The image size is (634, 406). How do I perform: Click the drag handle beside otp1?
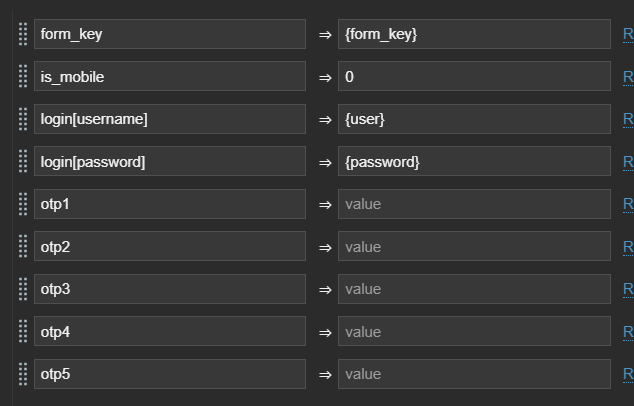click(23, 204)
